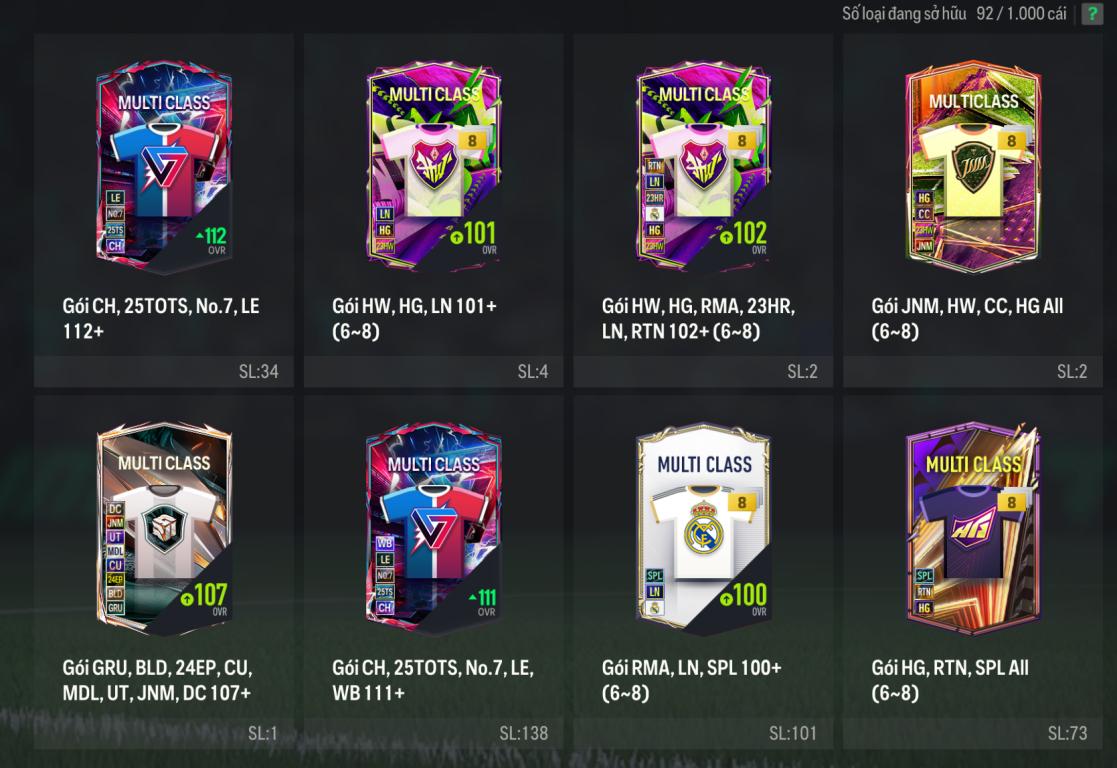Open Gói HG, RTN, SPL All title
The height and width of the screenshot is (768, 1117).
tap(950, 680)
